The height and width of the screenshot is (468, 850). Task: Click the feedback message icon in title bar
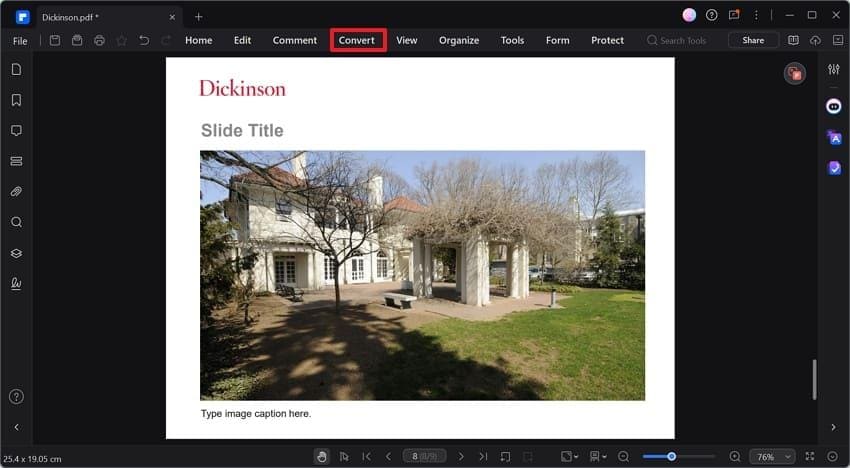pos(734,15)
